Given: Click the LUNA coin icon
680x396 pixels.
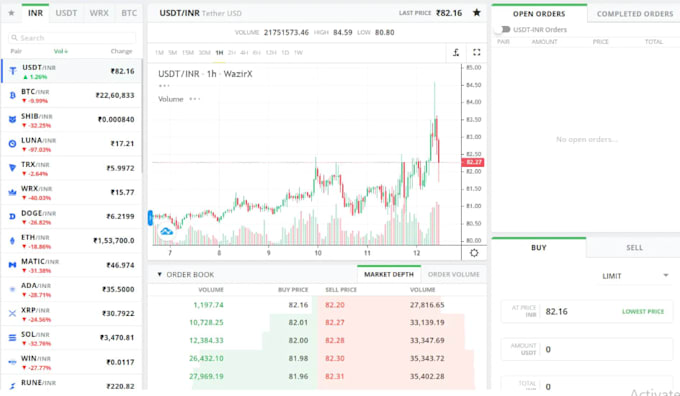Looking at the screenshot, I should click(x=13, y=144).
